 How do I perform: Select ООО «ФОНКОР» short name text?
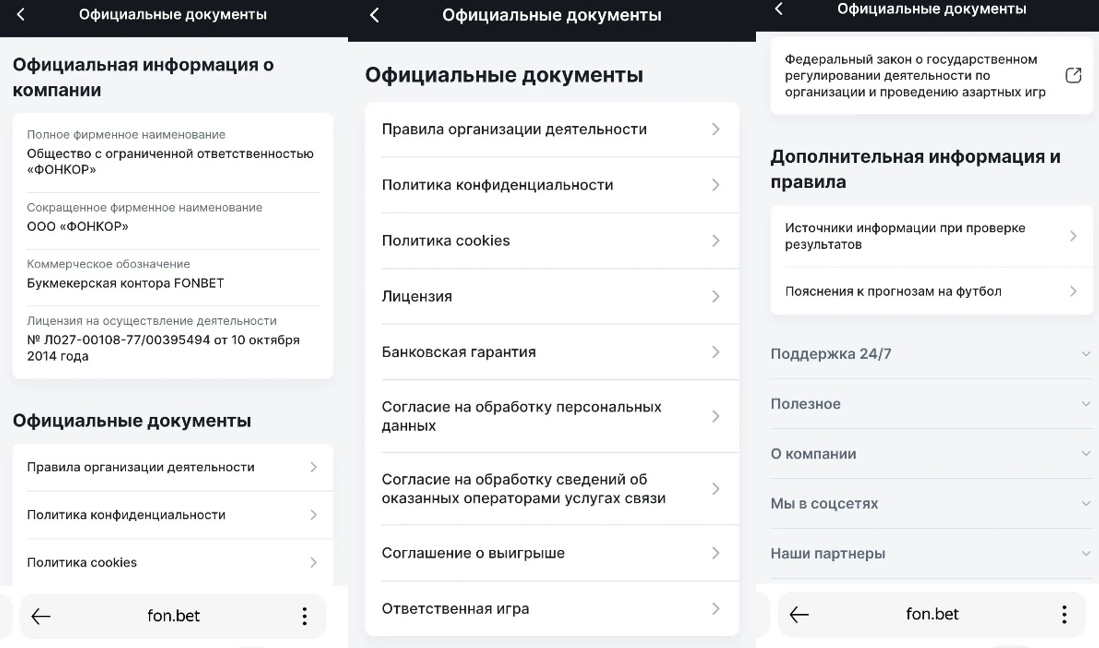coord(78,226)
